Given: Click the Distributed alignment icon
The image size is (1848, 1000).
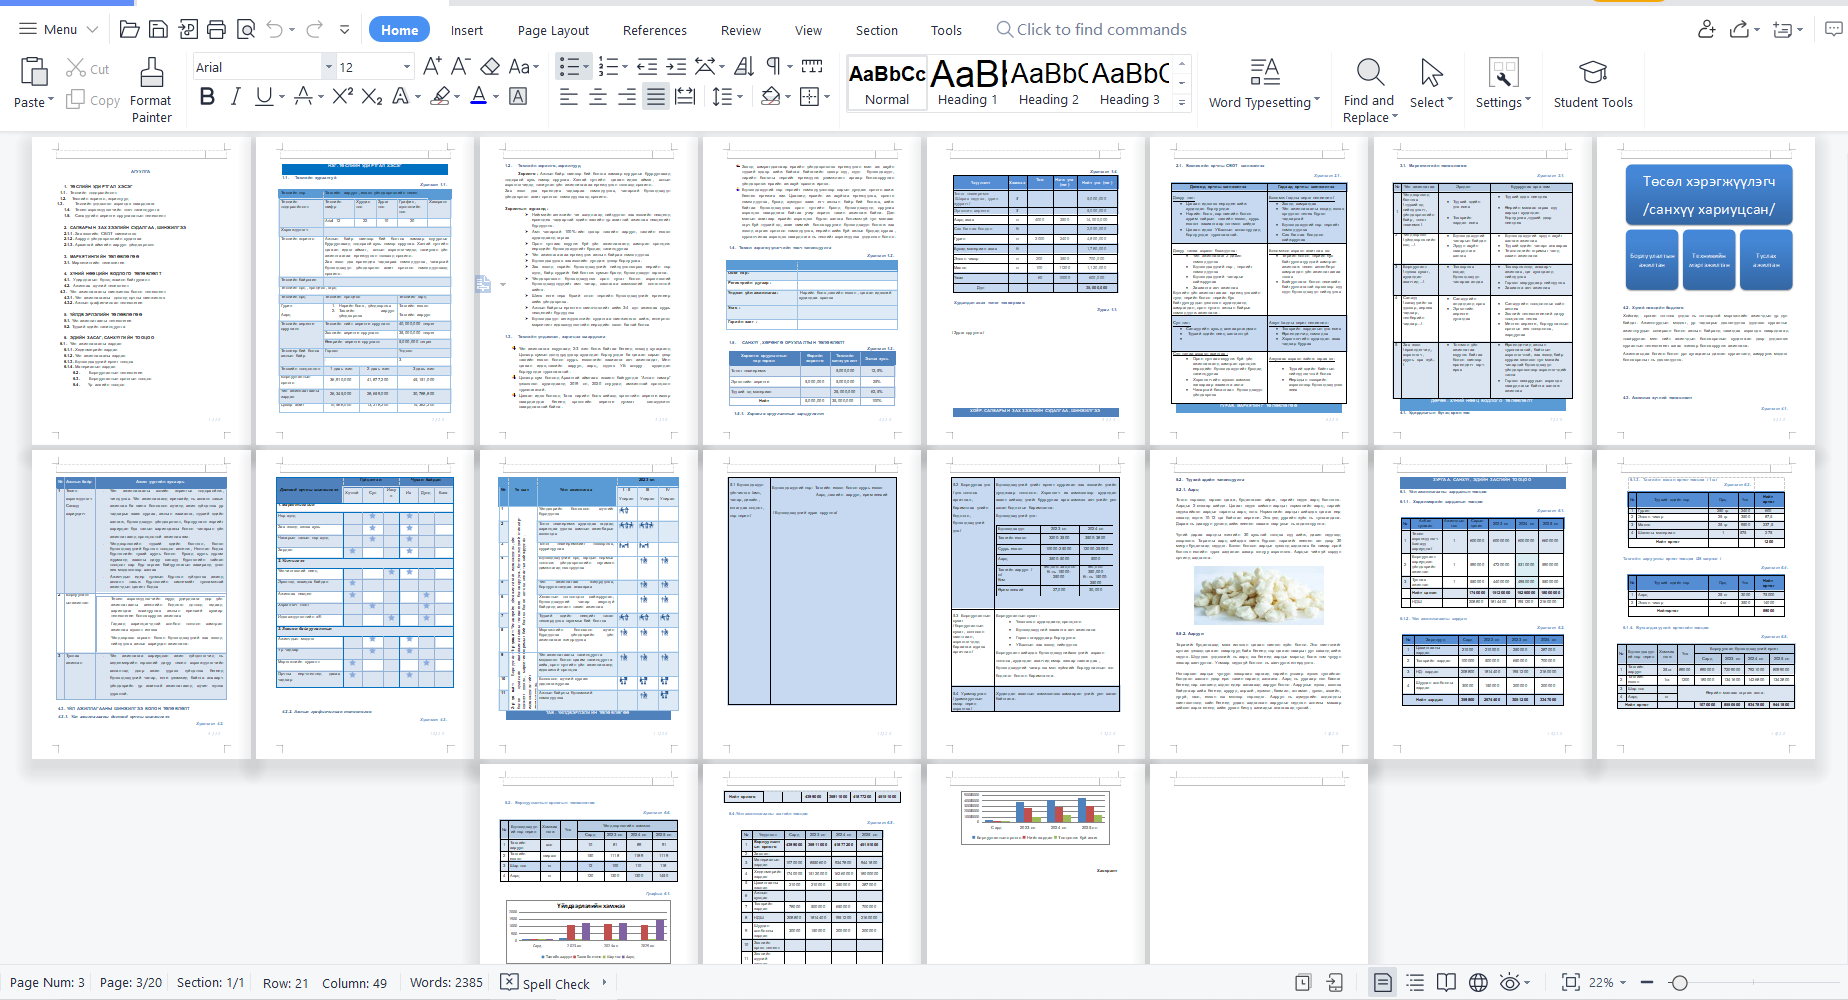Looking at the screenshot, I should coord(685,96).
